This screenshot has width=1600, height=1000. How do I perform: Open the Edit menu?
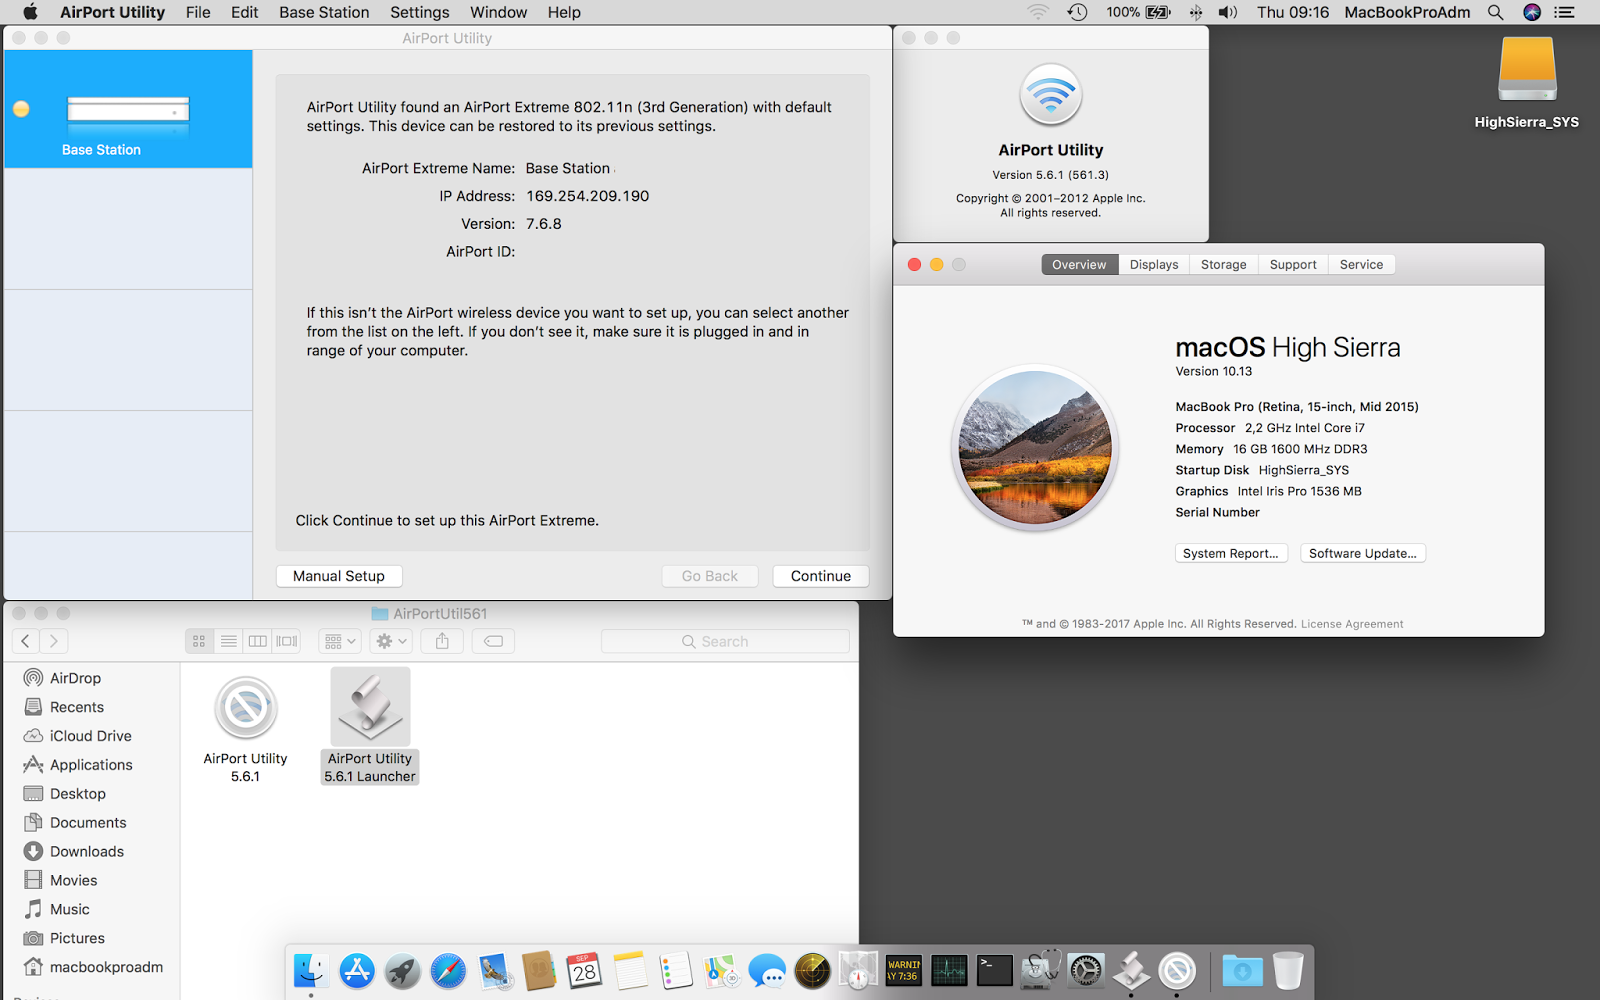point(245,12)
